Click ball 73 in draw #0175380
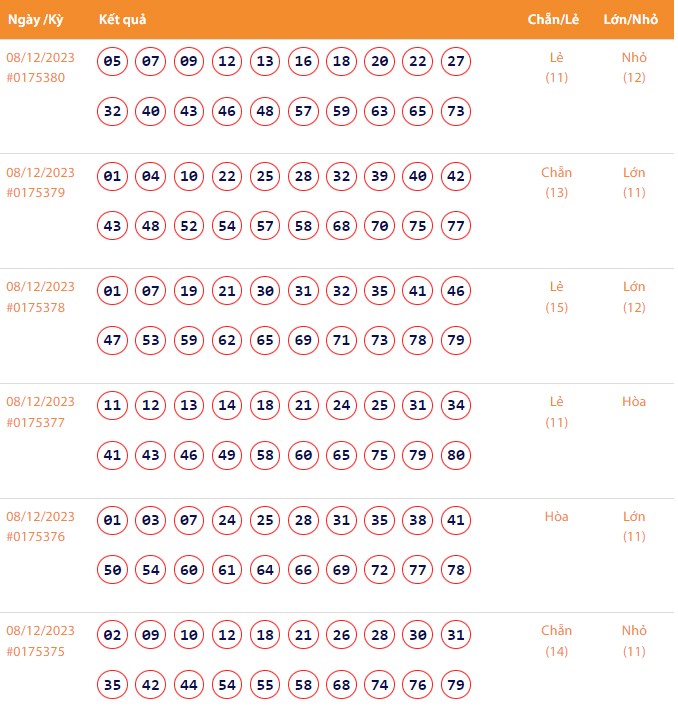Viewport: 678px width, 721px height. point(456,111)
